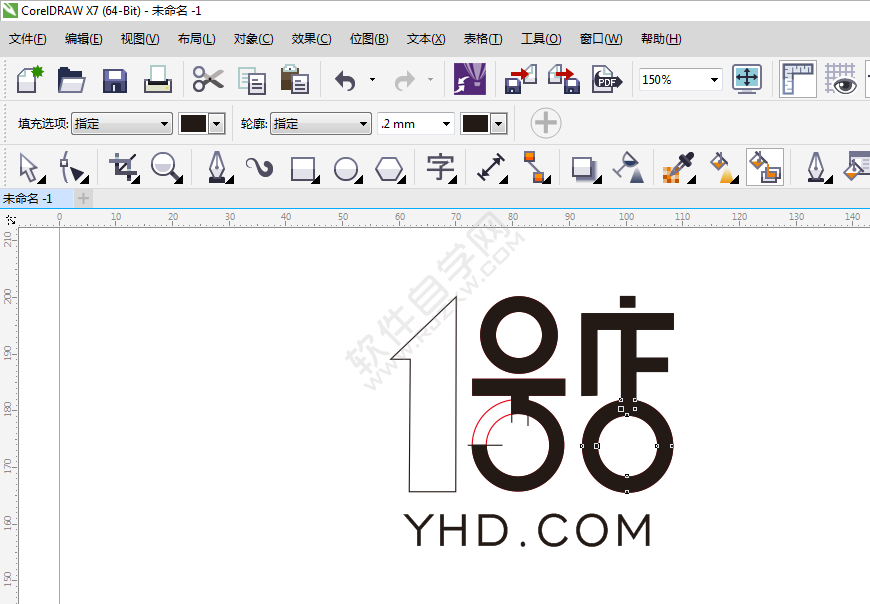
Task: Open the 文本(X) menu
Action: (426, 39)
